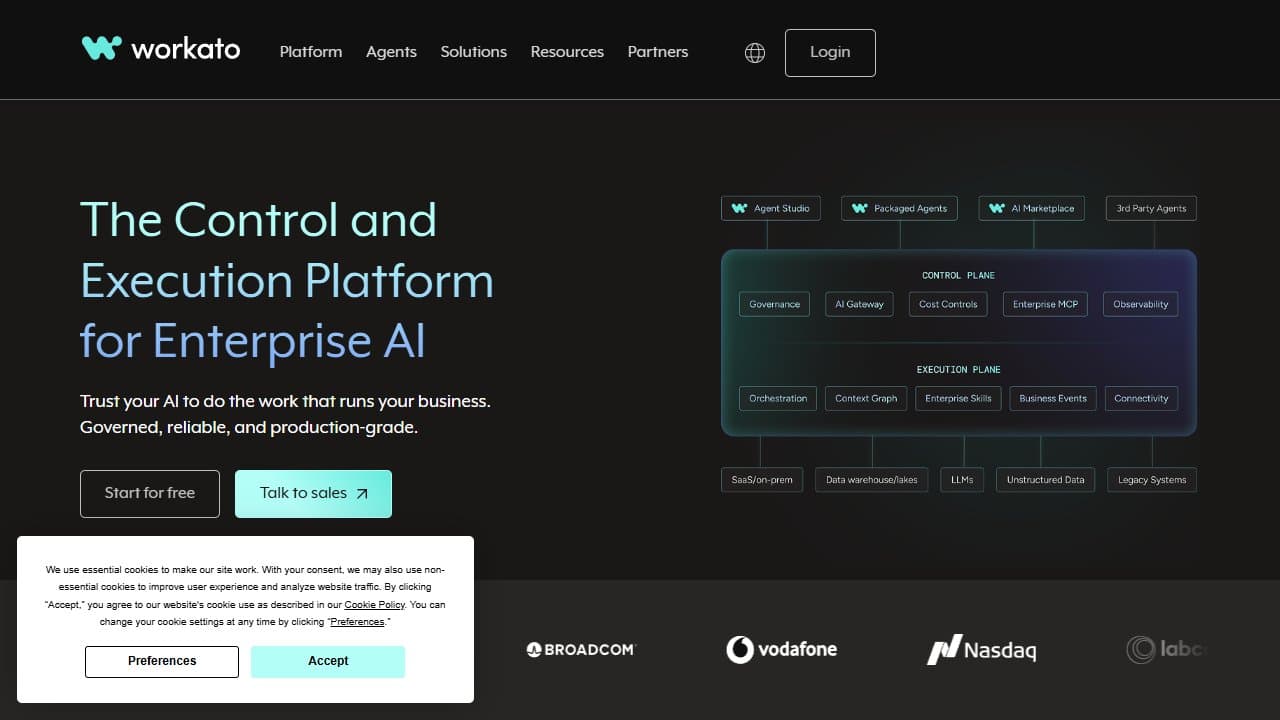Image resolution: width=1280 pixels, height=720 pixels.
Task: Select Observability in the diagram
Action: 1141,304
